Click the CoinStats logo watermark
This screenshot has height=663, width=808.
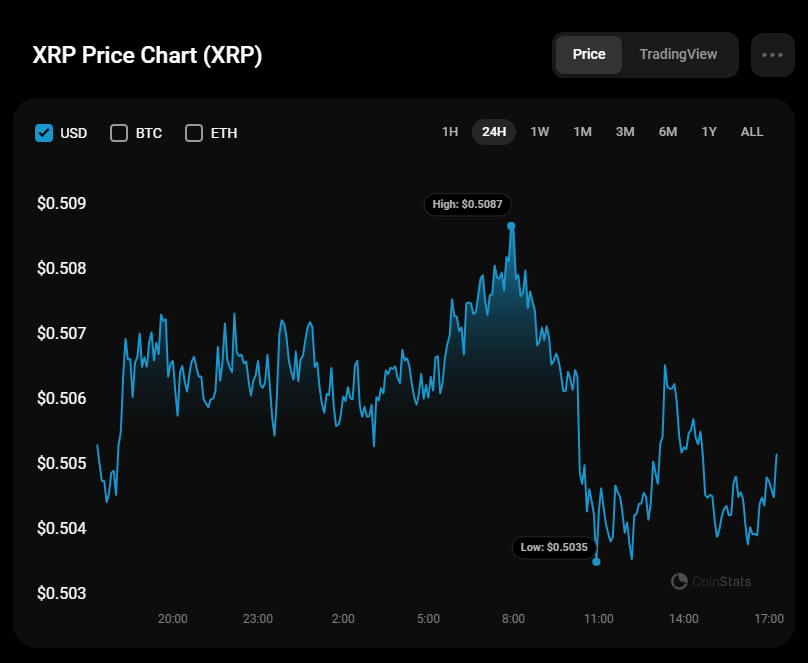(710, 581)
